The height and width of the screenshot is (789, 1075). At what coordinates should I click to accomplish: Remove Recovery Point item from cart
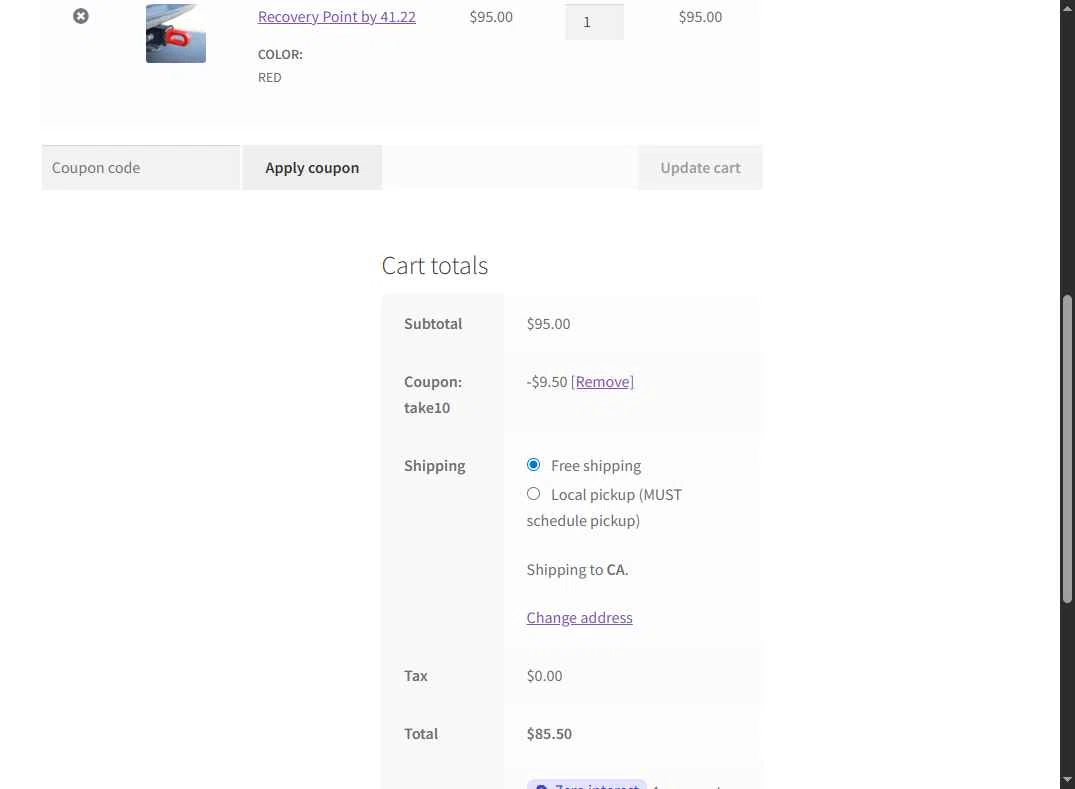tap(81, 16)
